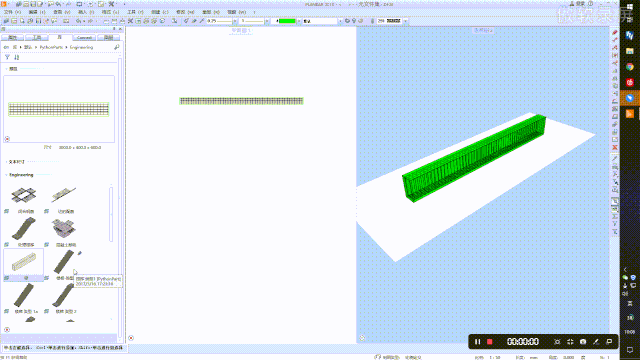Open the layer dropdown right of the color selector

[x=340, y=21]
